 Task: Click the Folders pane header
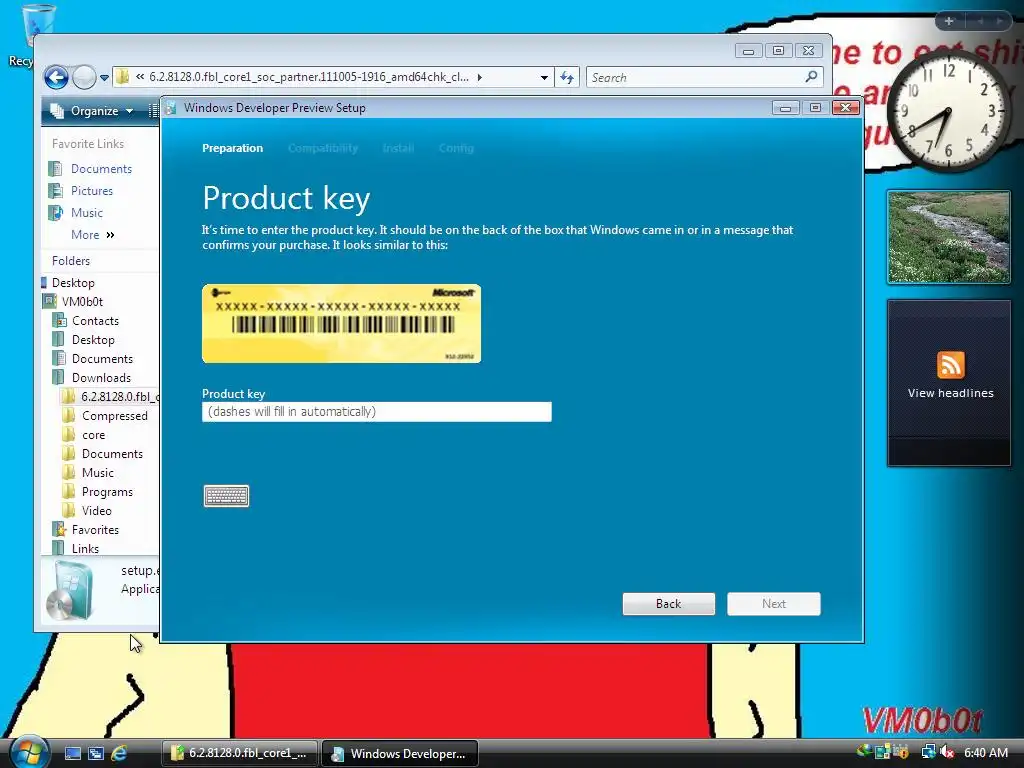[x=71, y=261]
